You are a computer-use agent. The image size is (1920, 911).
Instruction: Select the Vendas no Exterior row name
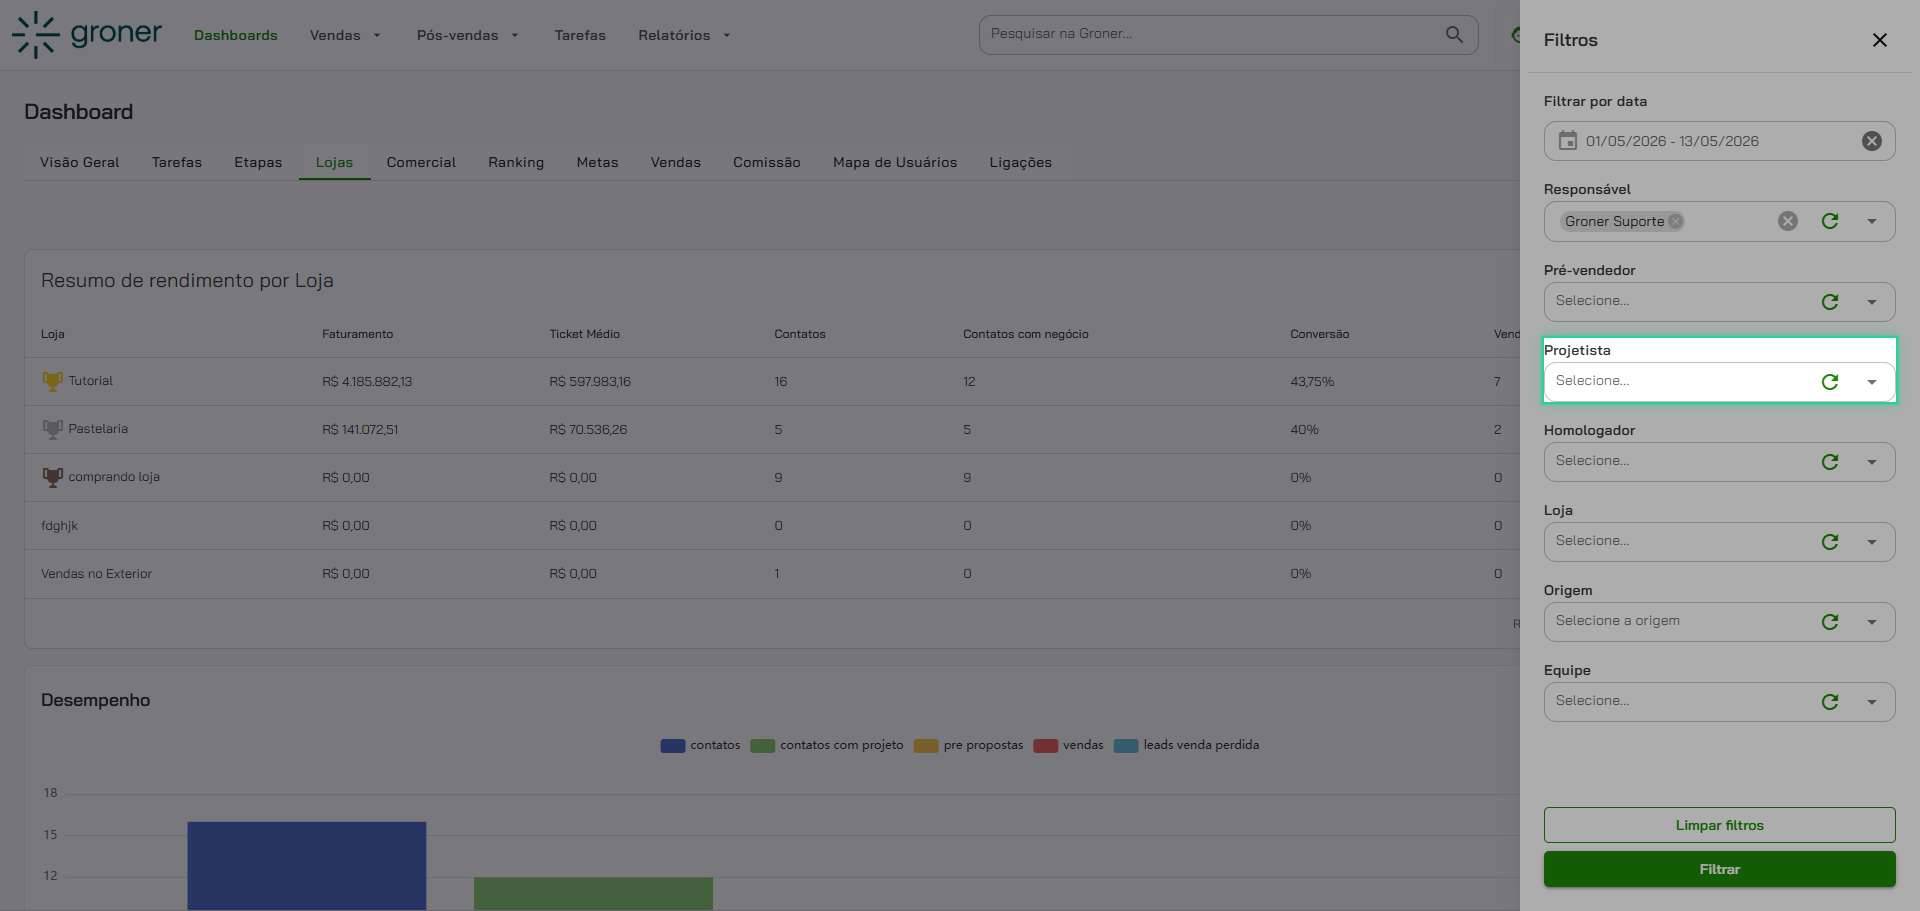point(96,574)
